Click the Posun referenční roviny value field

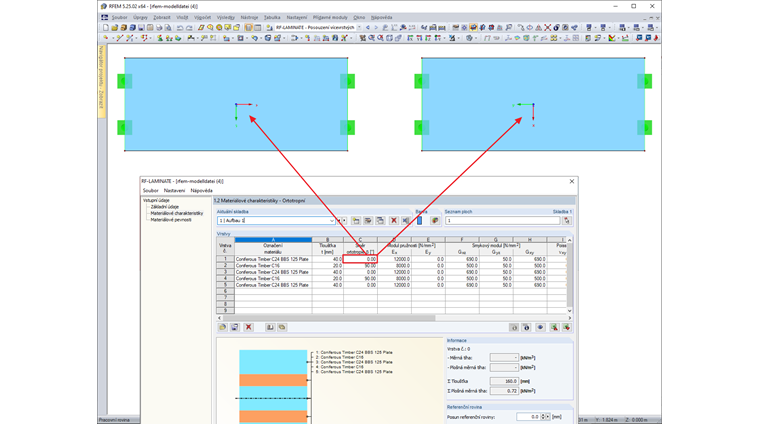pyautogui.click(x=528, y=417)
